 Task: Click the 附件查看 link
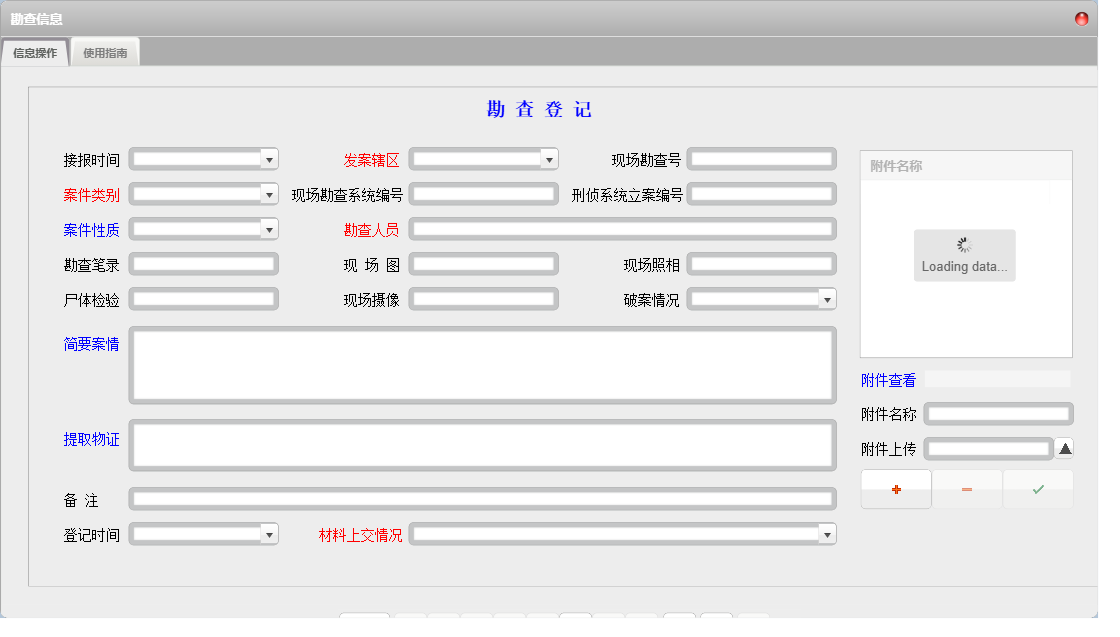887,379
